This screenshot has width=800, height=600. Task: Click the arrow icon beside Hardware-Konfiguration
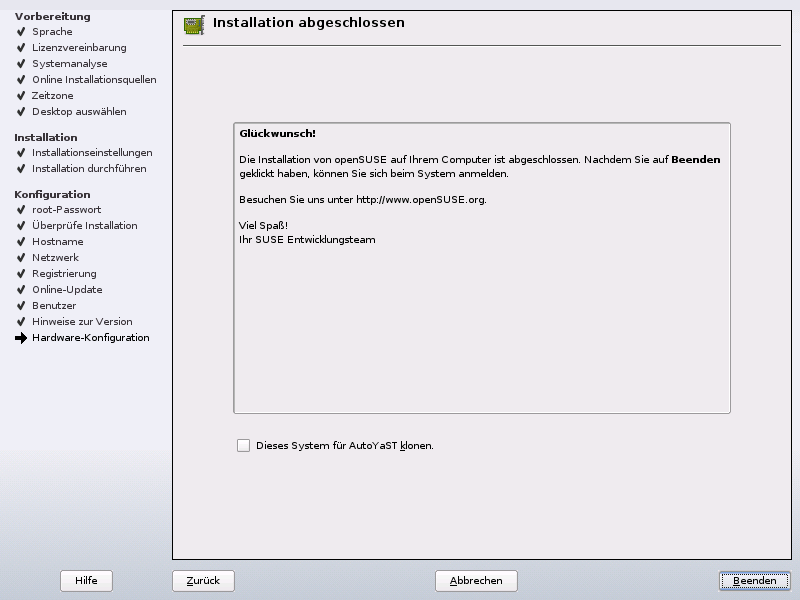(21, 338)
